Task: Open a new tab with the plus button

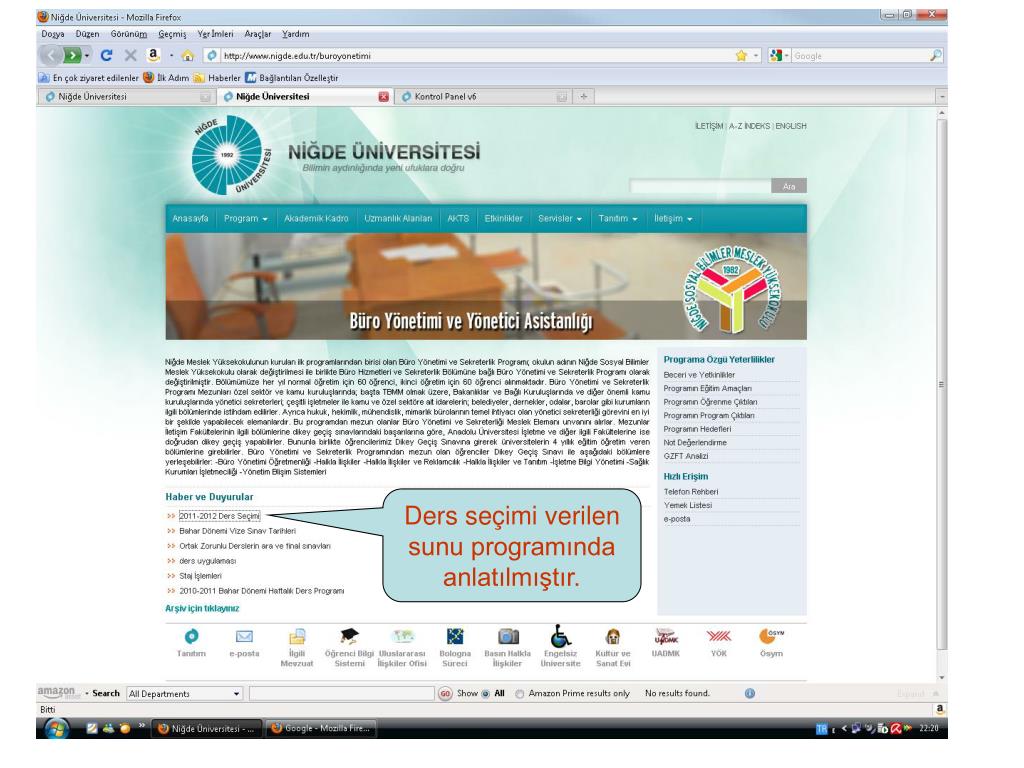Action: pyautogui.click(x=584, y=97)
